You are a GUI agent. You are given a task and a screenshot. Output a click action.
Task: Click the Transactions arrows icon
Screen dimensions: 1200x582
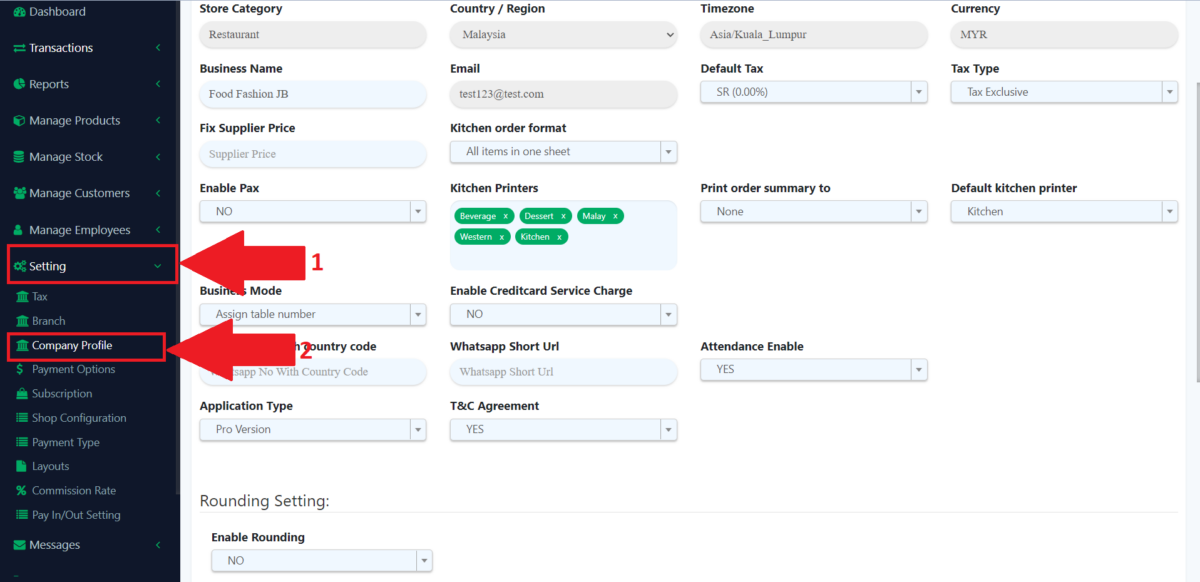(x=19, y=48)
